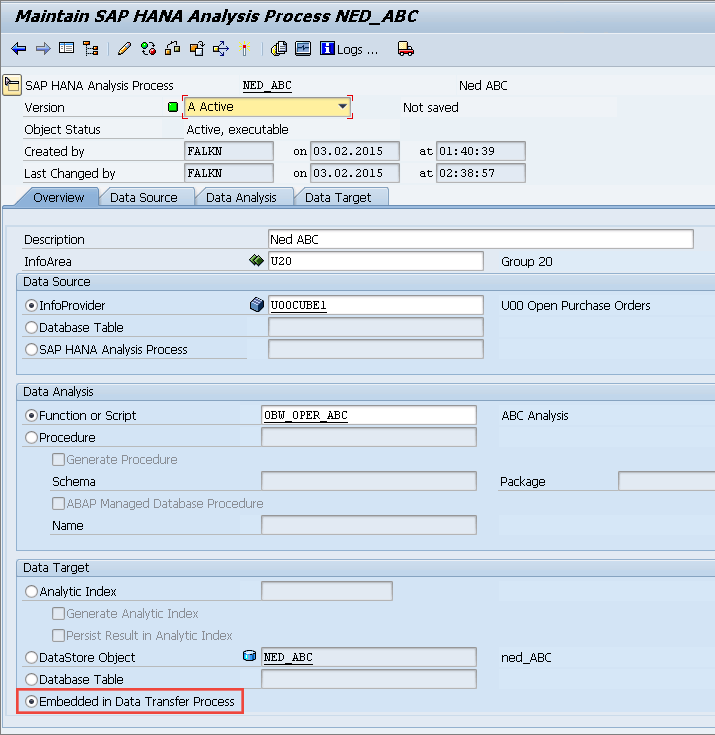
Task: Click the Procedure input field
Action: coord(369,437)
